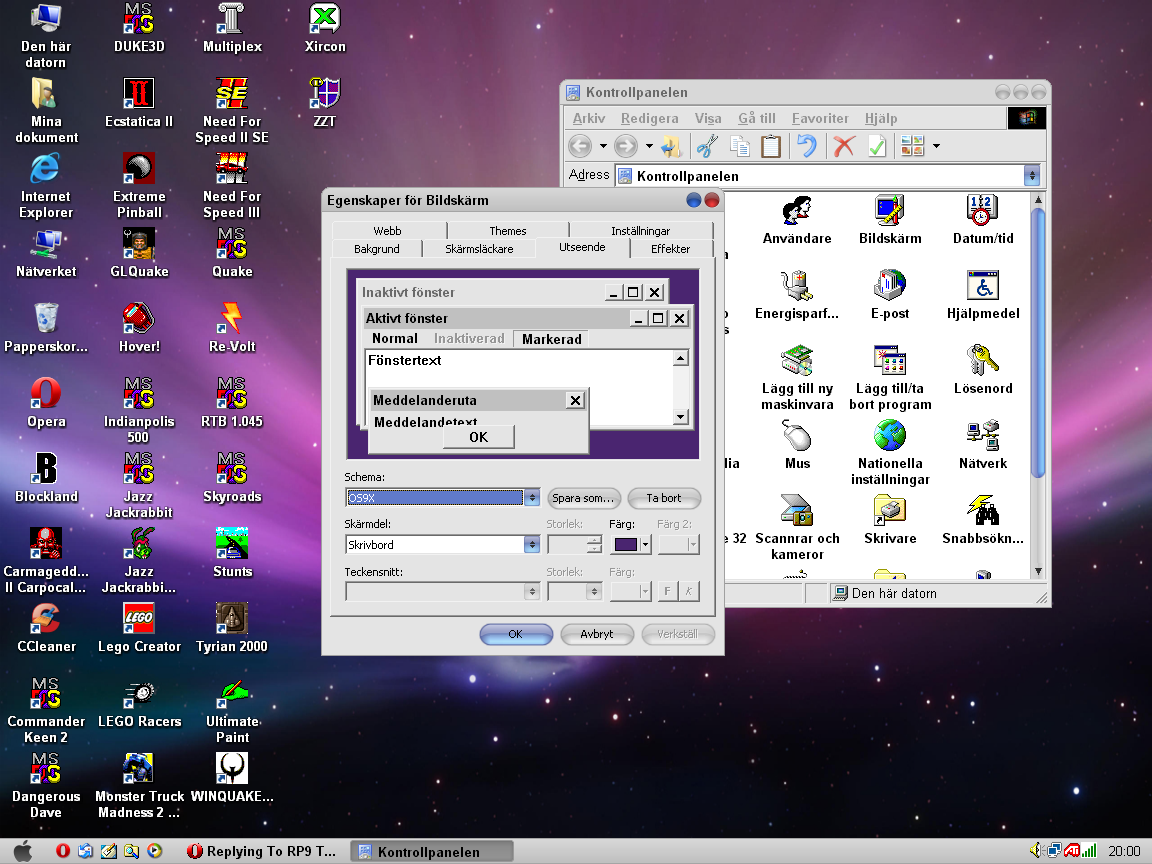Launch Opera from the desktop

pyautogui.click(x=45, y=395)
